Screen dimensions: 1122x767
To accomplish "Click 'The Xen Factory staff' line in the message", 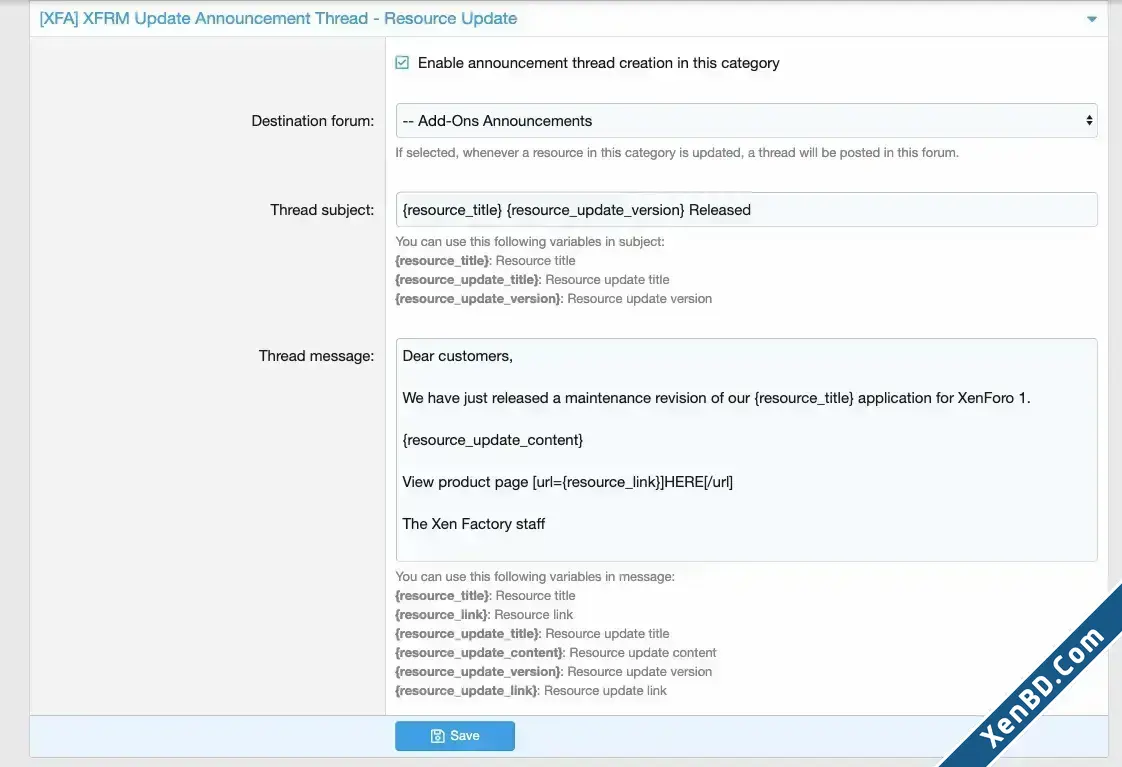I will pyautogui.click(x=474, y=524).
